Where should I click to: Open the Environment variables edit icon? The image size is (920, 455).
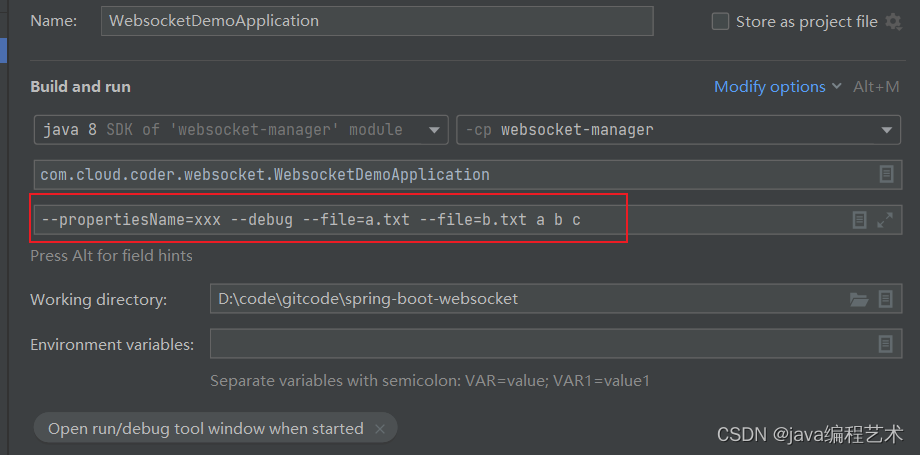point(886,344)
